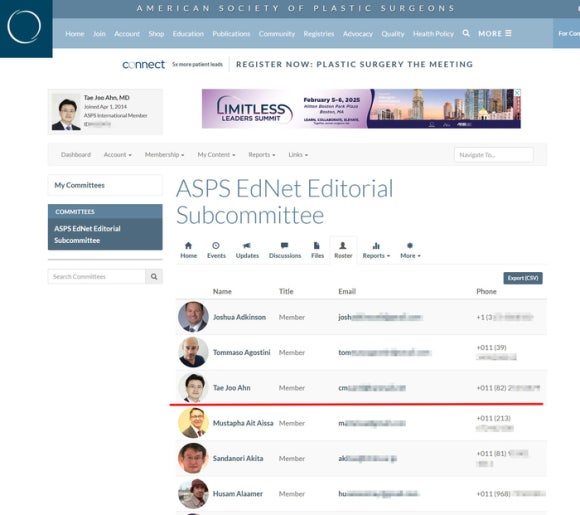Open Advocacy in the top navigation
The width and height of the screenshot is (580, 515).
coord(358,34)
